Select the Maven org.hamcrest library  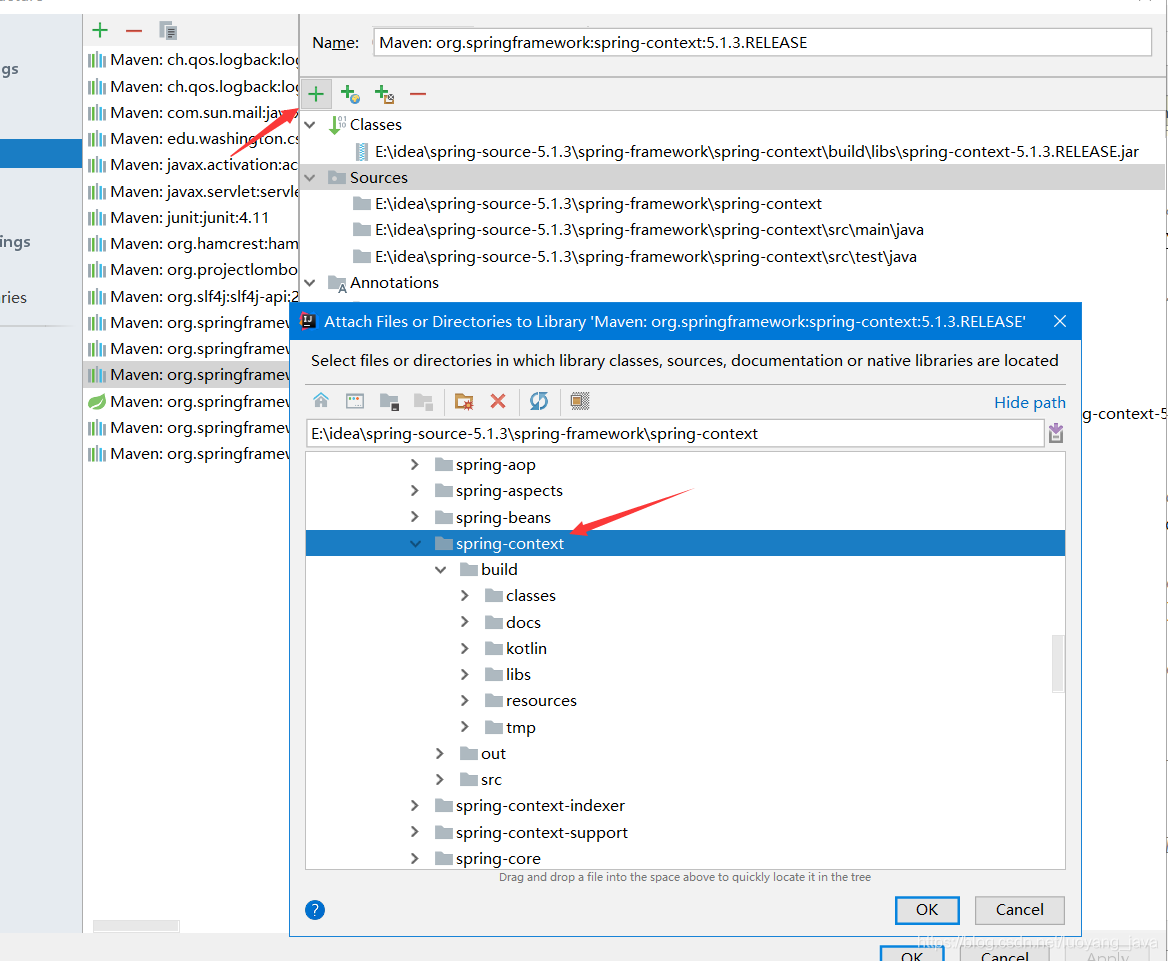click(192, 244)
